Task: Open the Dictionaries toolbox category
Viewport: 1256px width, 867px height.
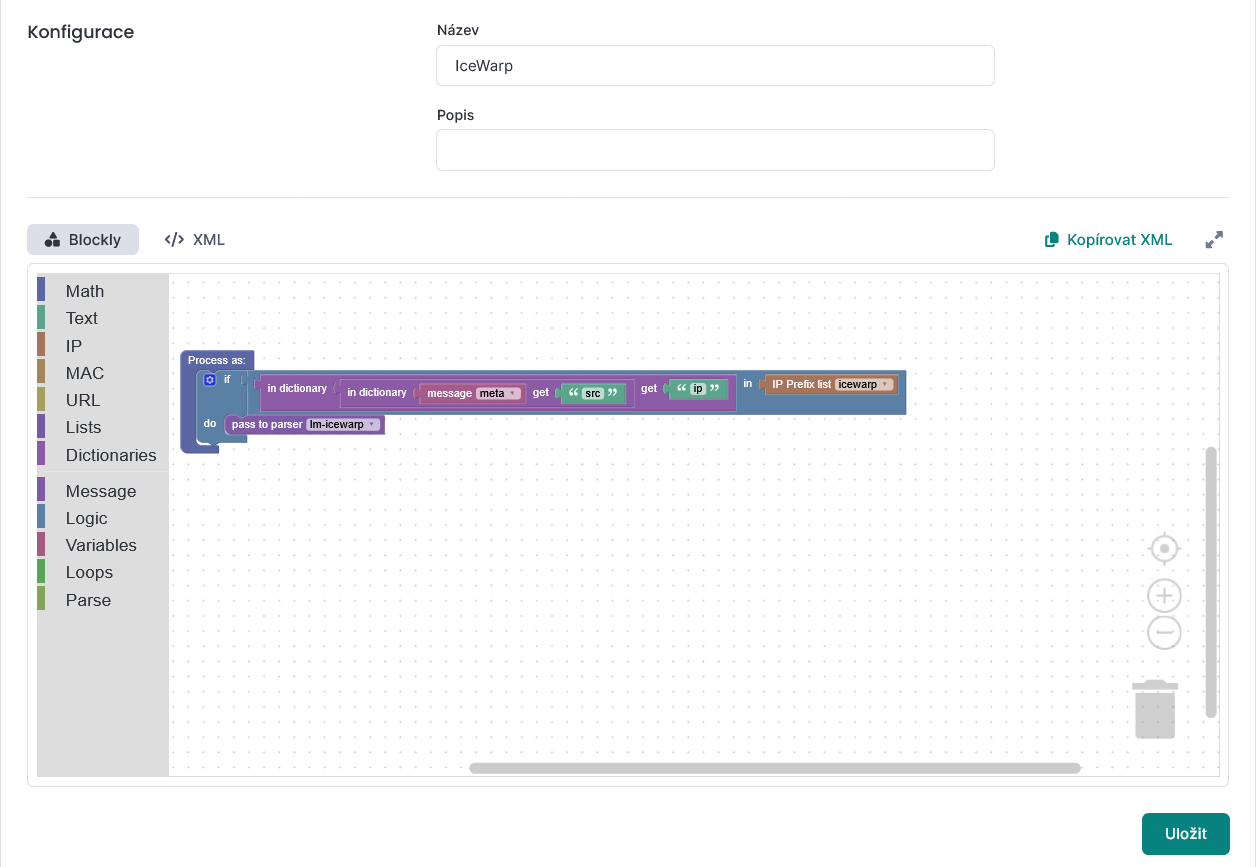Action: coord(110,455)
